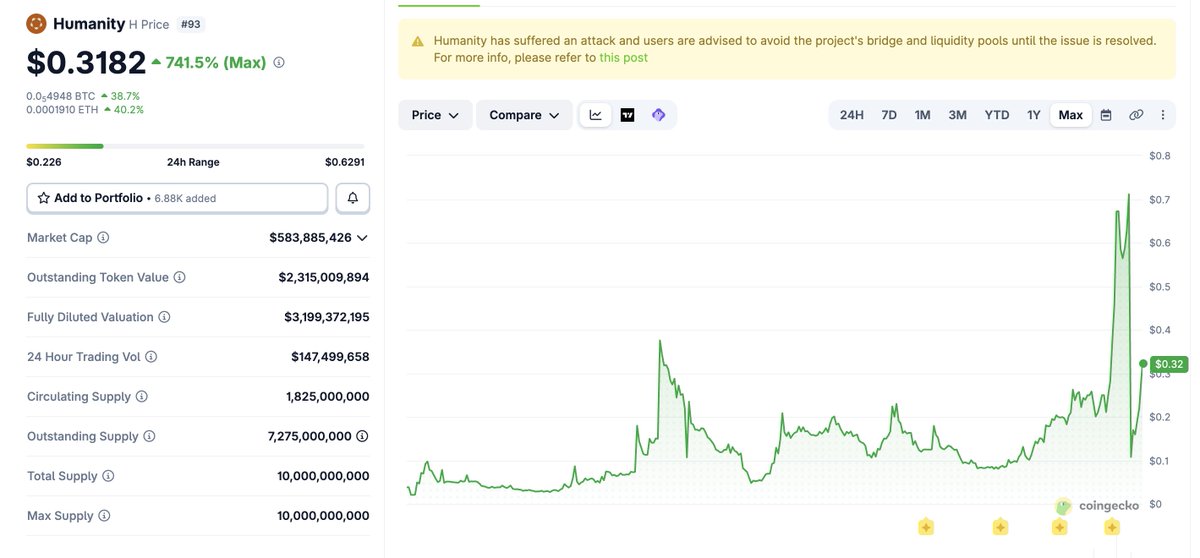1200x558 pixels.
Task: Click the $3,199,372,195 valuation value
Action: tap(327, 317)
